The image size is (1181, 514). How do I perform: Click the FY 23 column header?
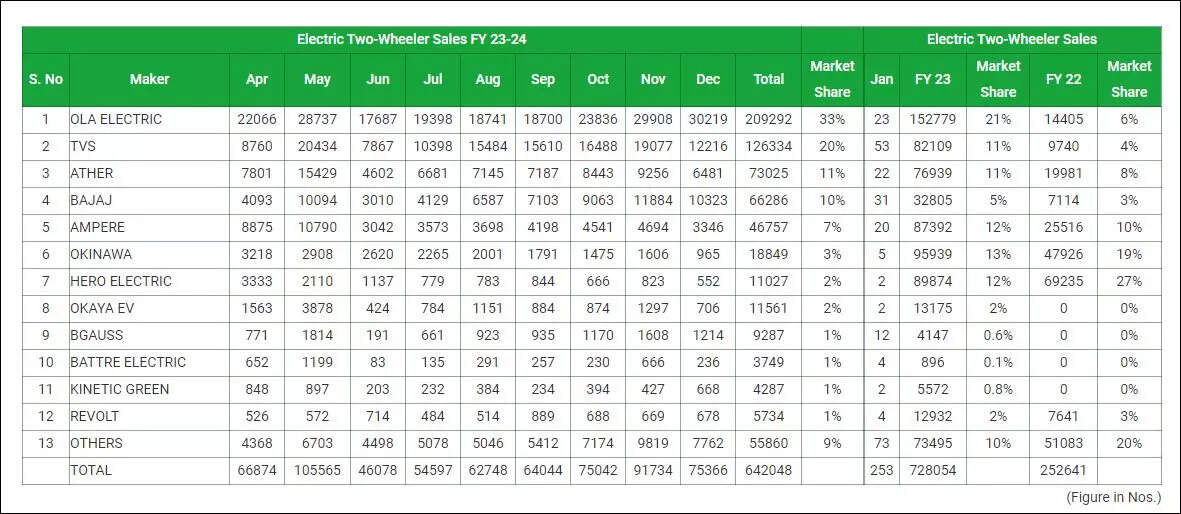pos(933,79)
